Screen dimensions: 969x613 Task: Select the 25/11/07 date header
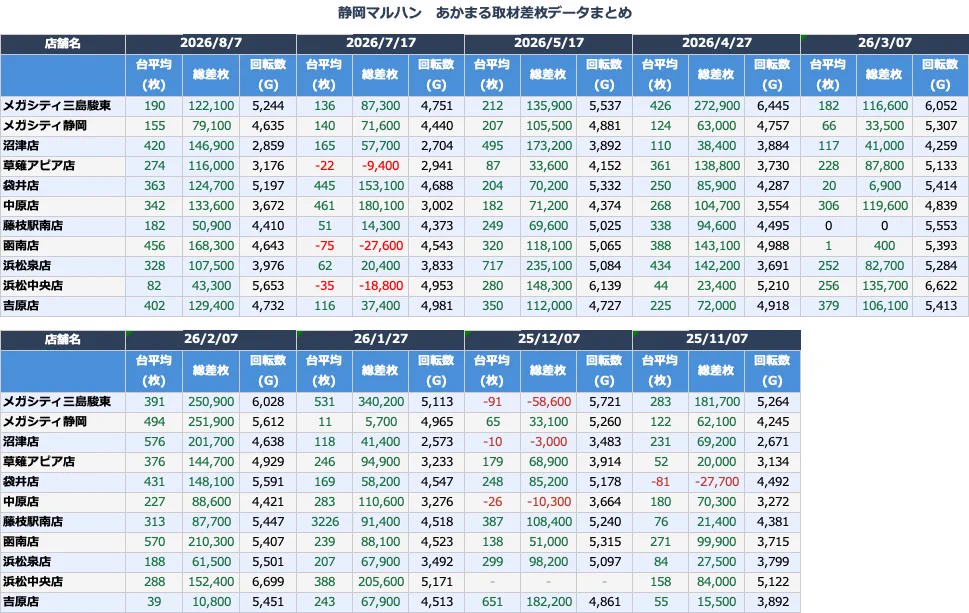[x=717, y=339]
